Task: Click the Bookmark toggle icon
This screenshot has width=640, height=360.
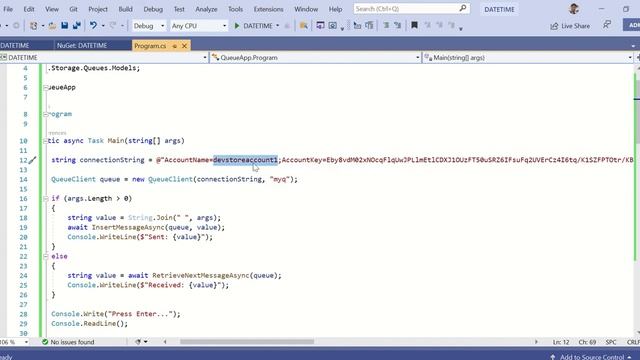Action: point(414,25)
